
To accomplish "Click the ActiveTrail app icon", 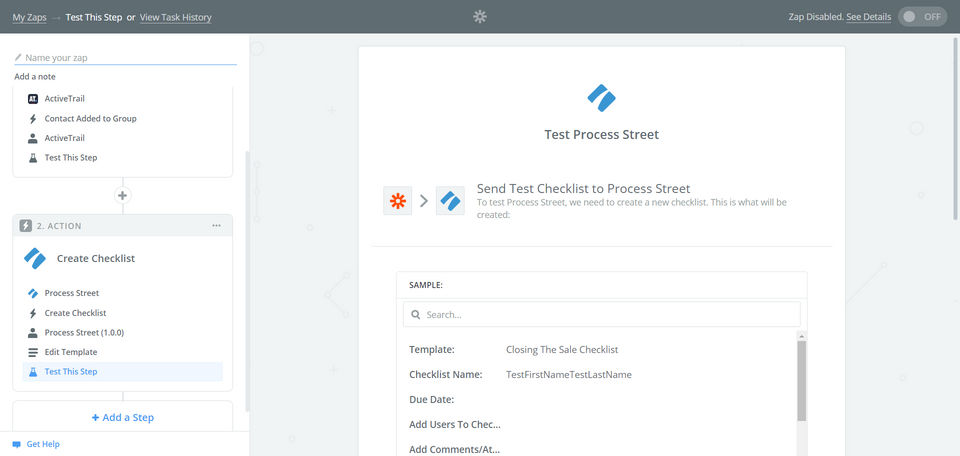I will point(33,99).
